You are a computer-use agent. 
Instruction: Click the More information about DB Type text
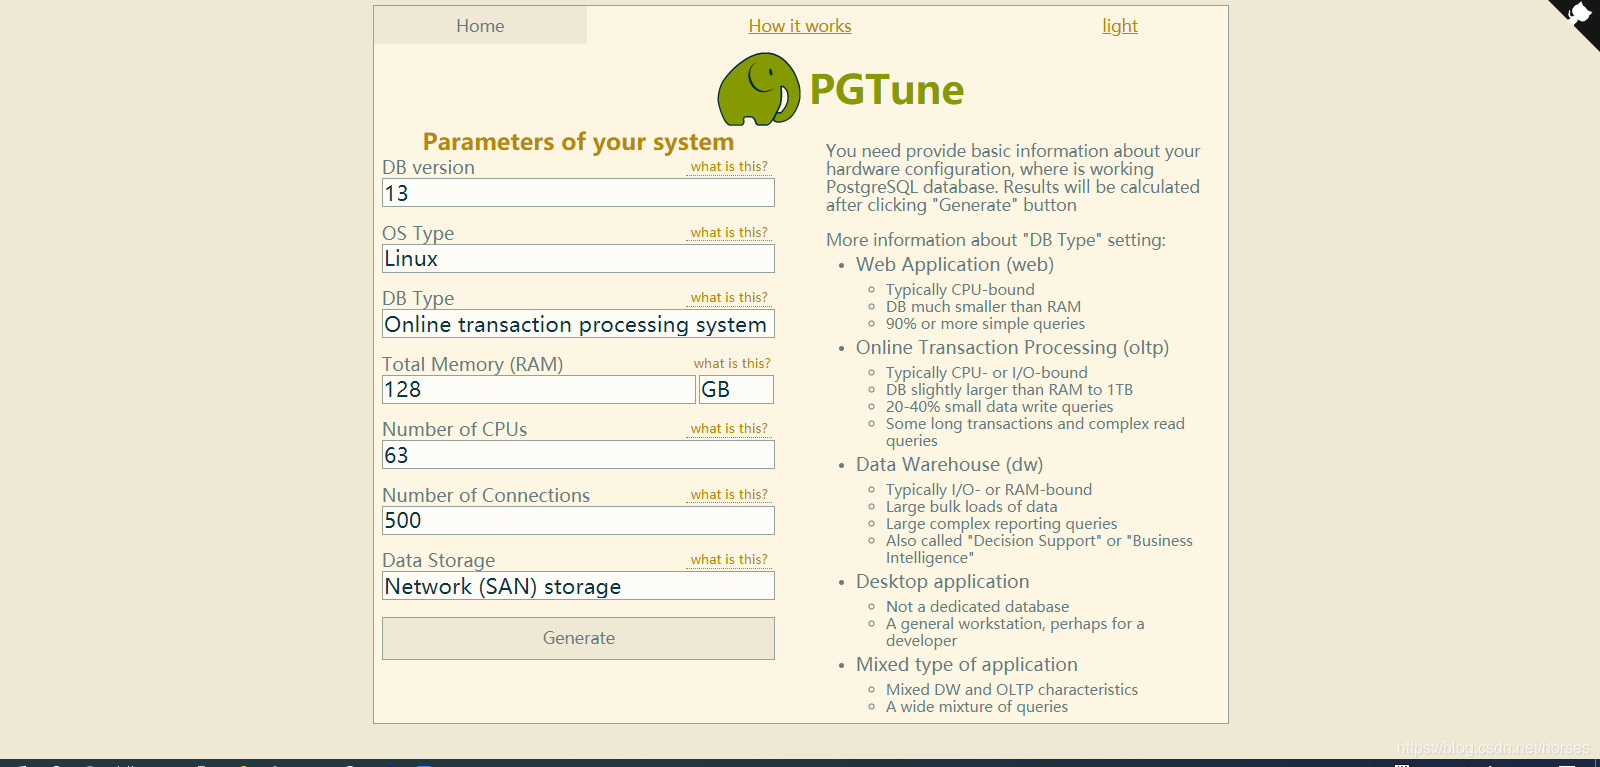(x=996, y=240)
